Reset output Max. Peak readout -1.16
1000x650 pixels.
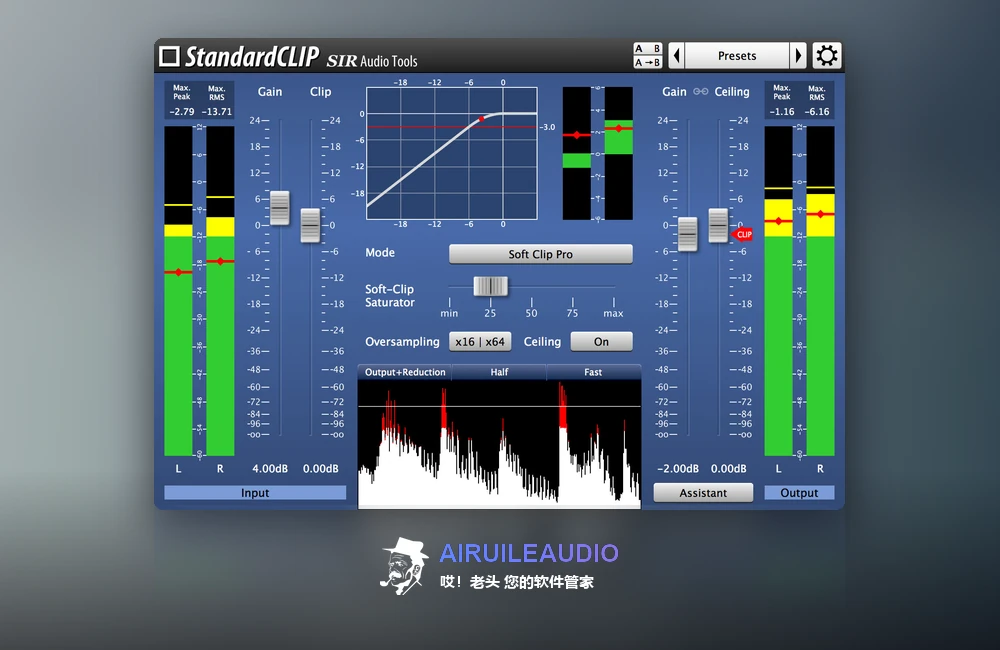pos(782,111)
